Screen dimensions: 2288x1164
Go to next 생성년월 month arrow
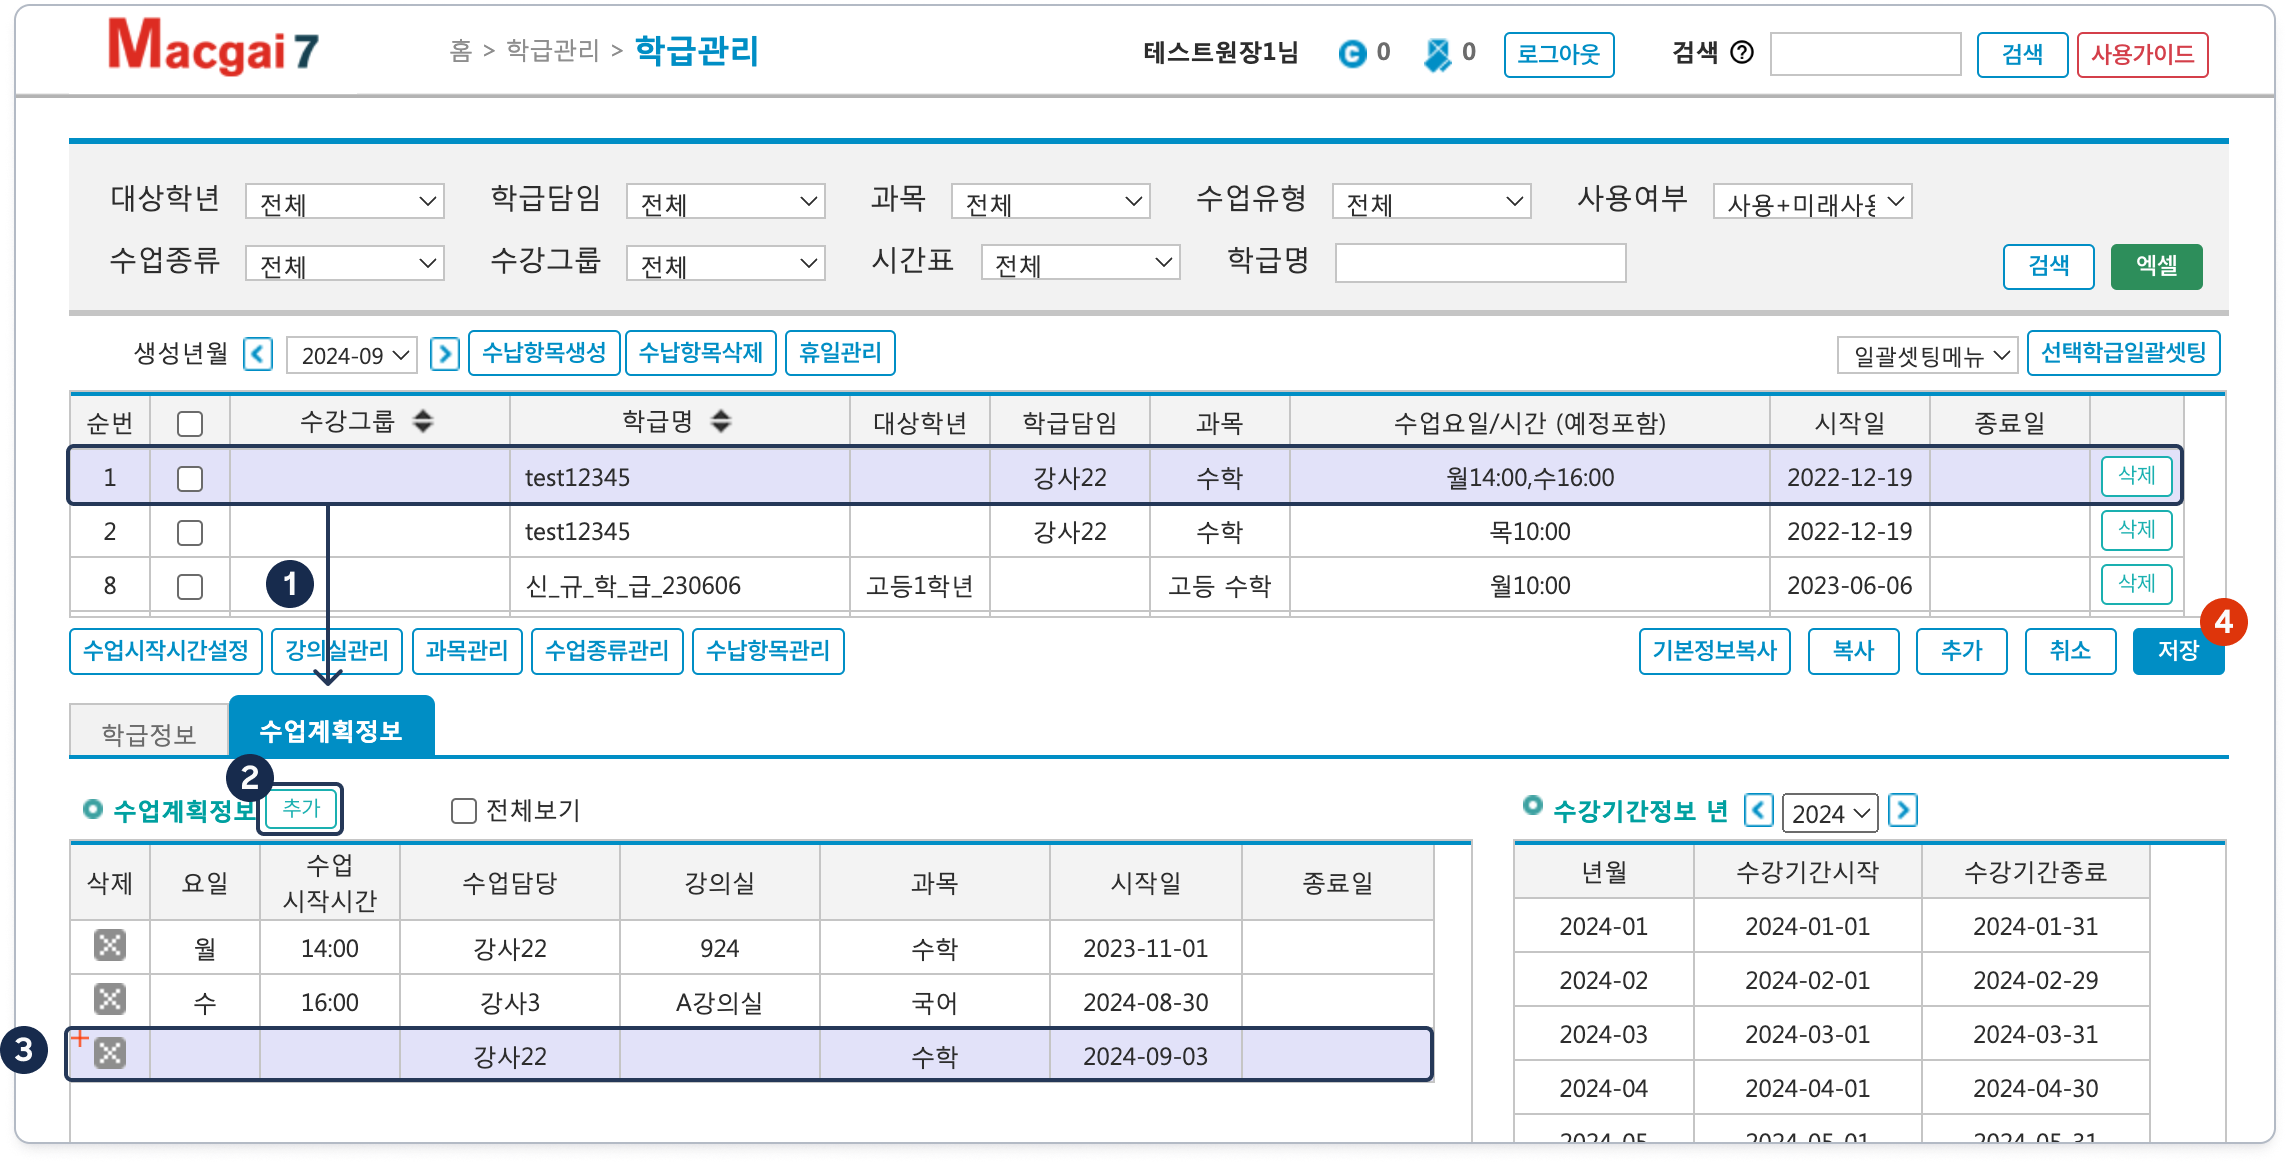[444, 354]
